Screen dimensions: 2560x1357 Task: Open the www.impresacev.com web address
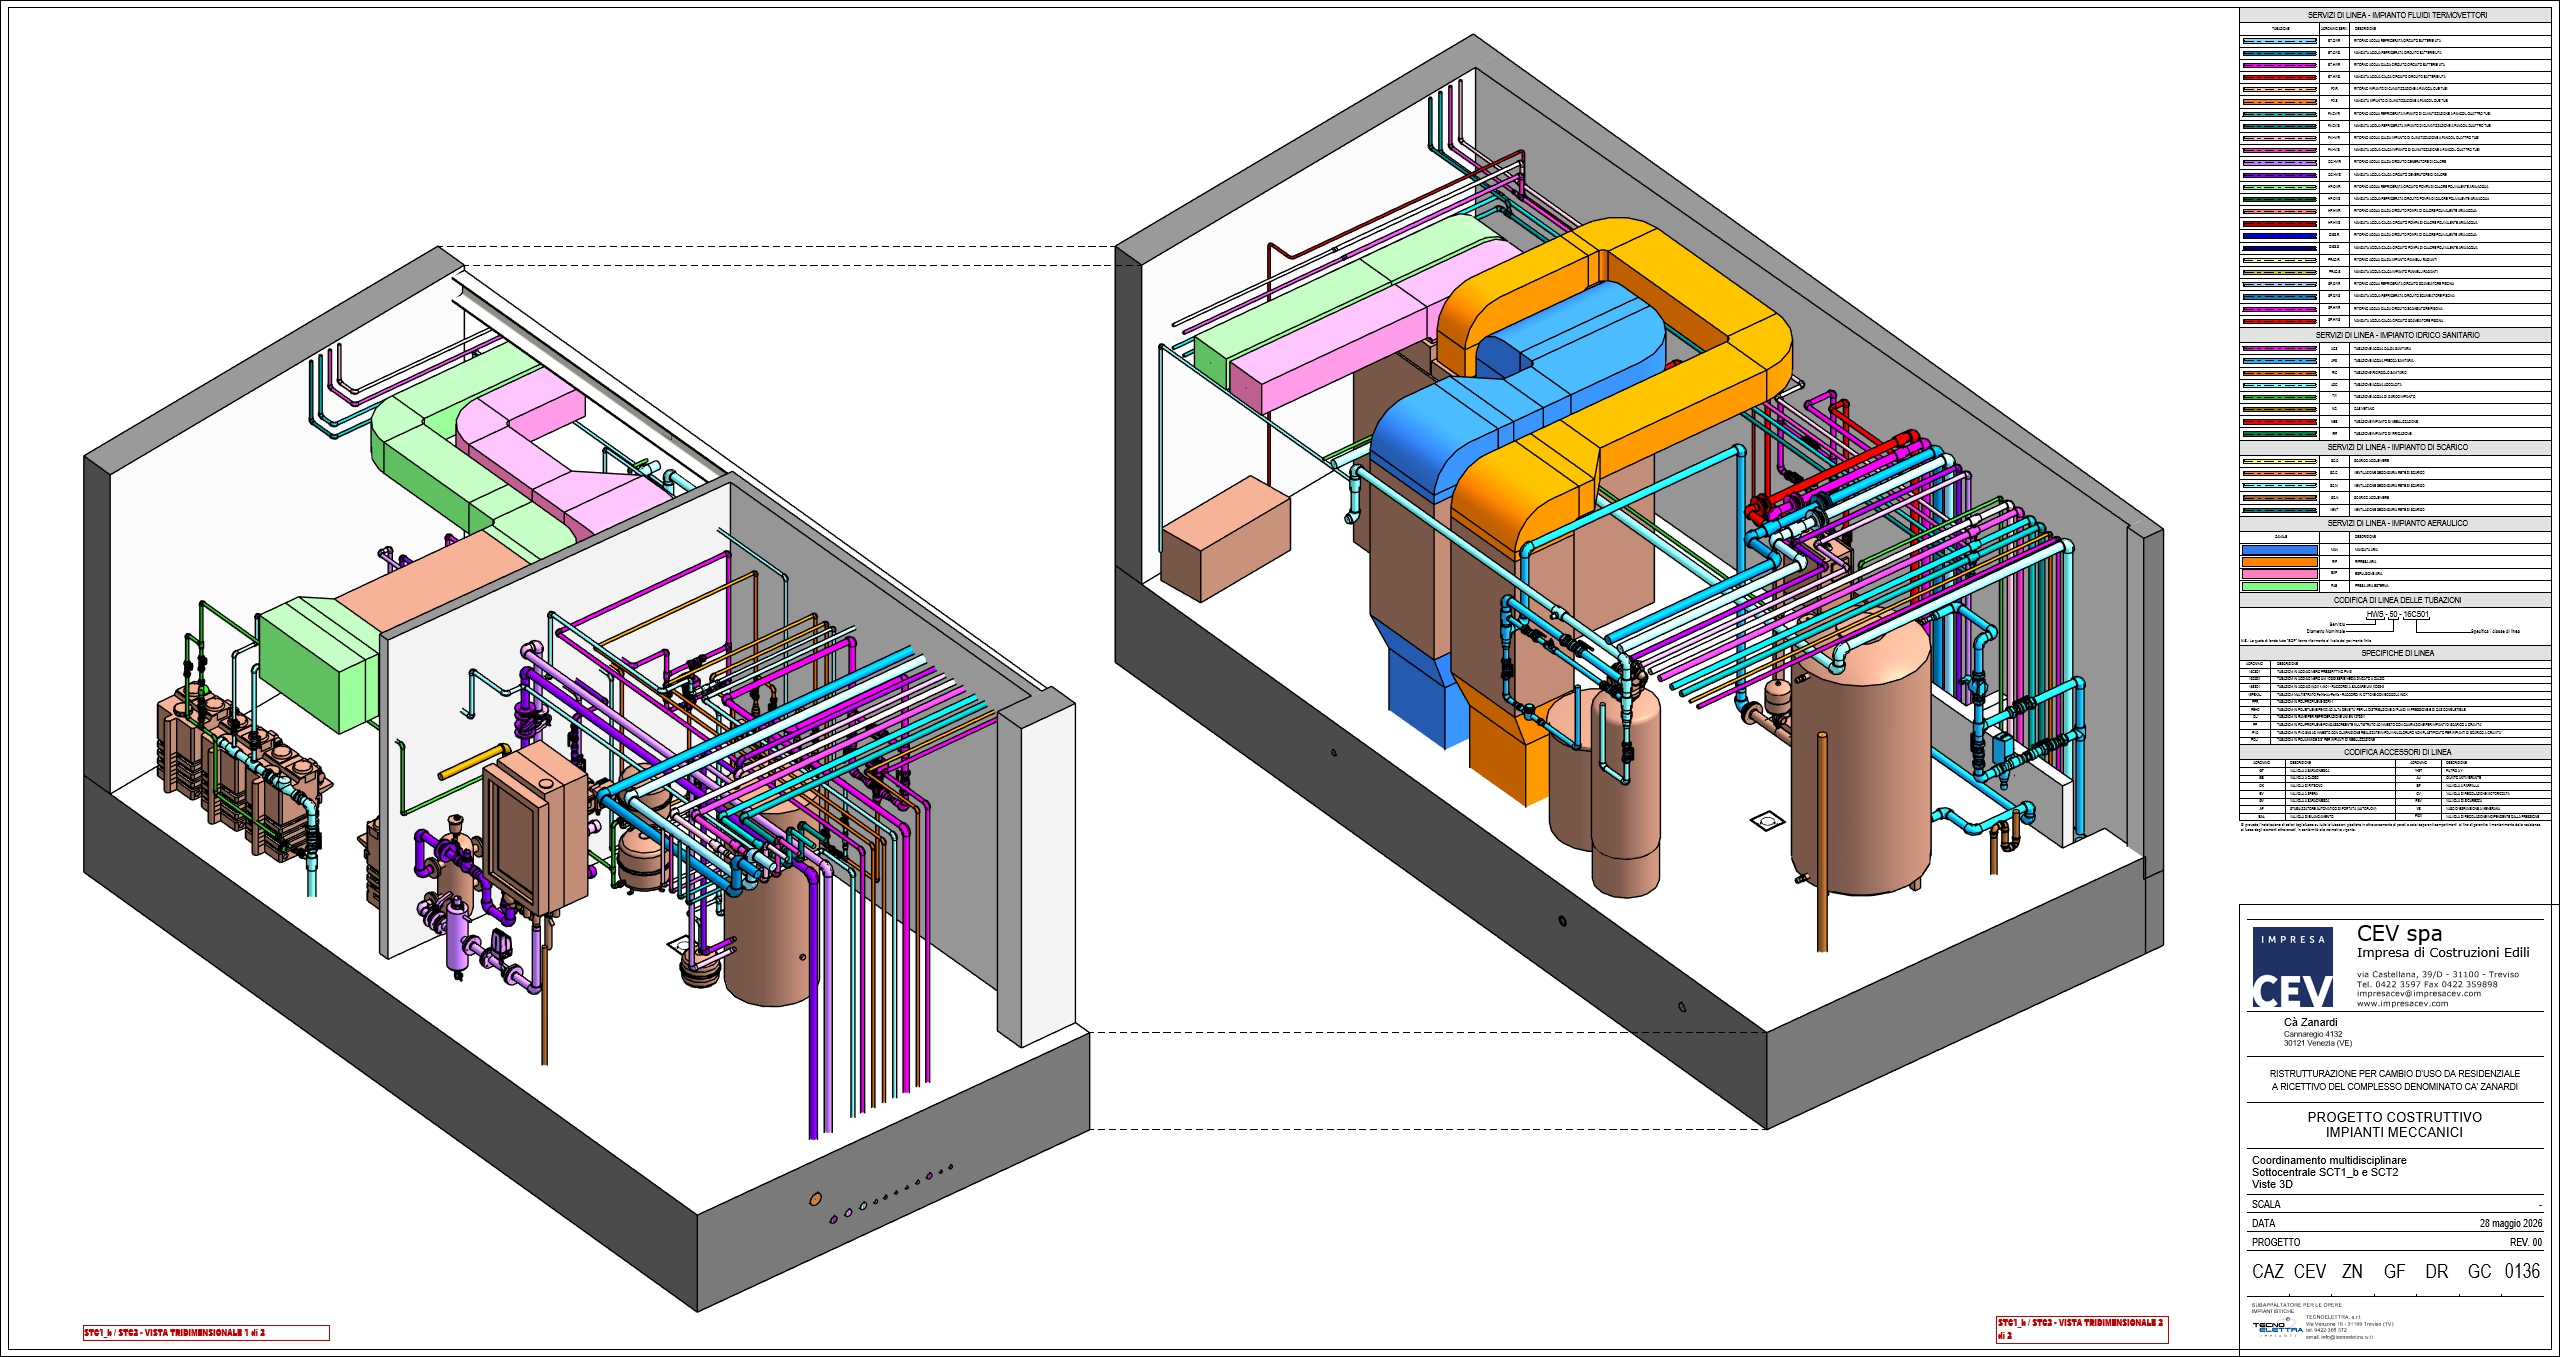click(x=2402, y=1003)
